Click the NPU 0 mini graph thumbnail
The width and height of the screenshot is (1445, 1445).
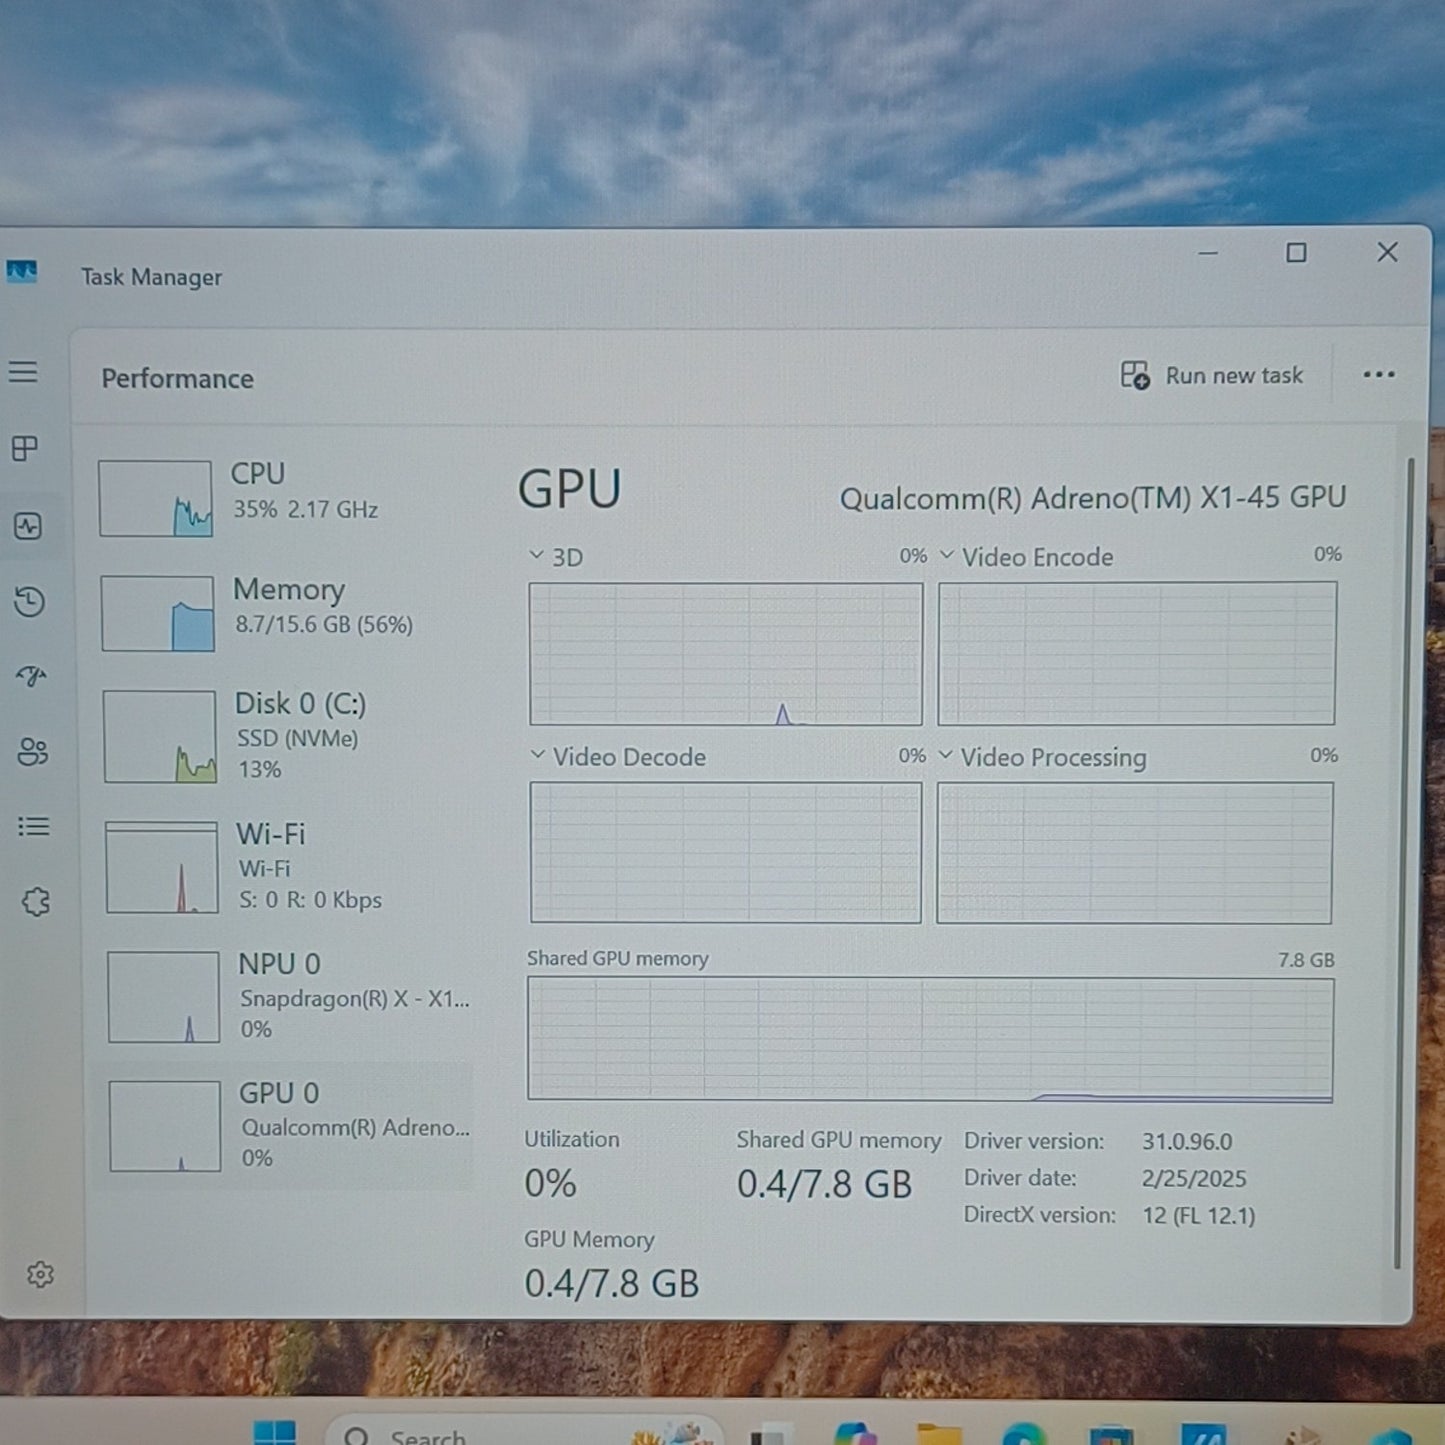tap(164, 997)
